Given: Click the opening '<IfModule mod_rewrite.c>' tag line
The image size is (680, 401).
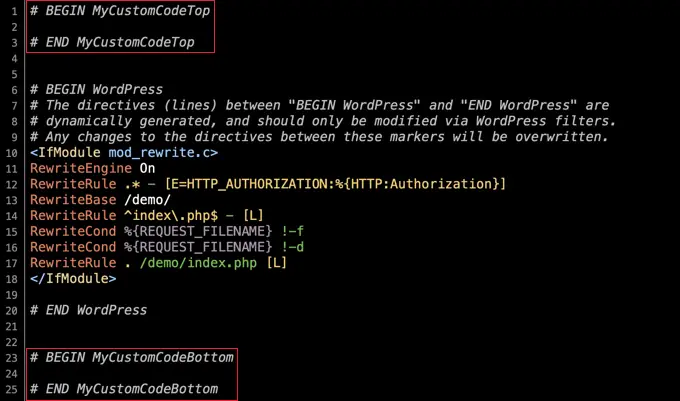Looking at the screenshot, I should click(x=124, y=153).
